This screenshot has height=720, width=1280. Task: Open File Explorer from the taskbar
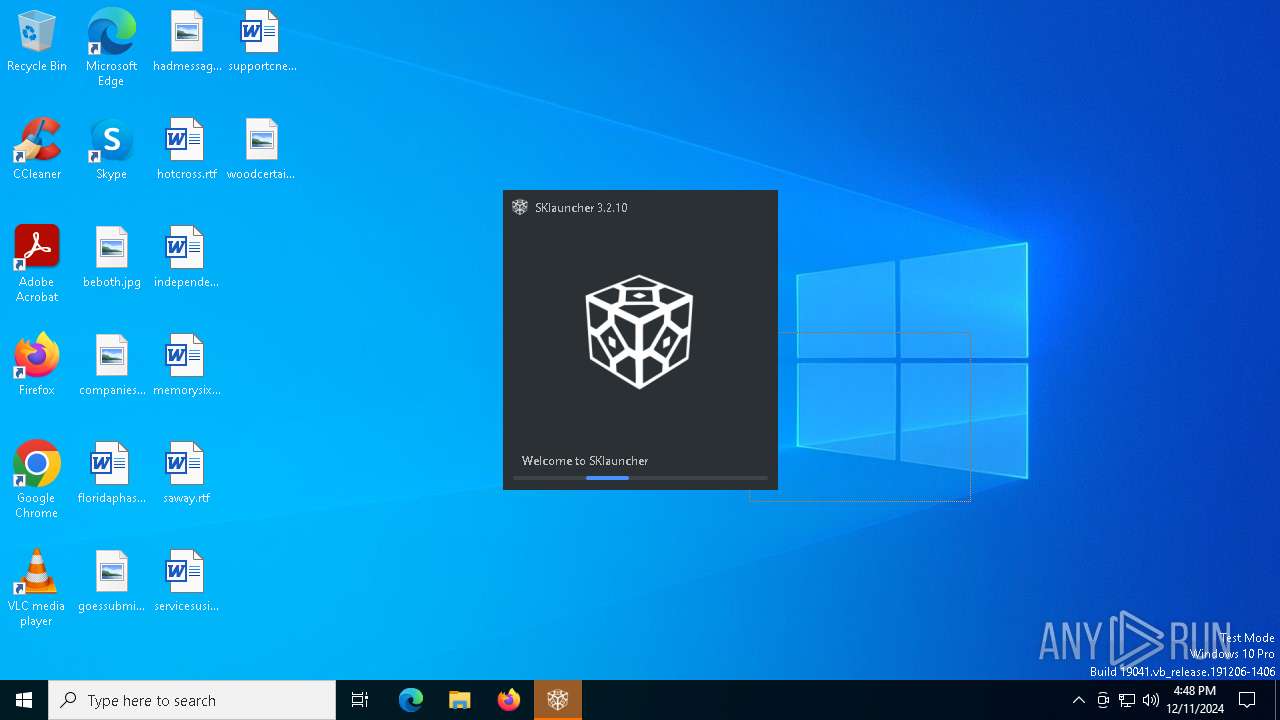pos(459,700)
